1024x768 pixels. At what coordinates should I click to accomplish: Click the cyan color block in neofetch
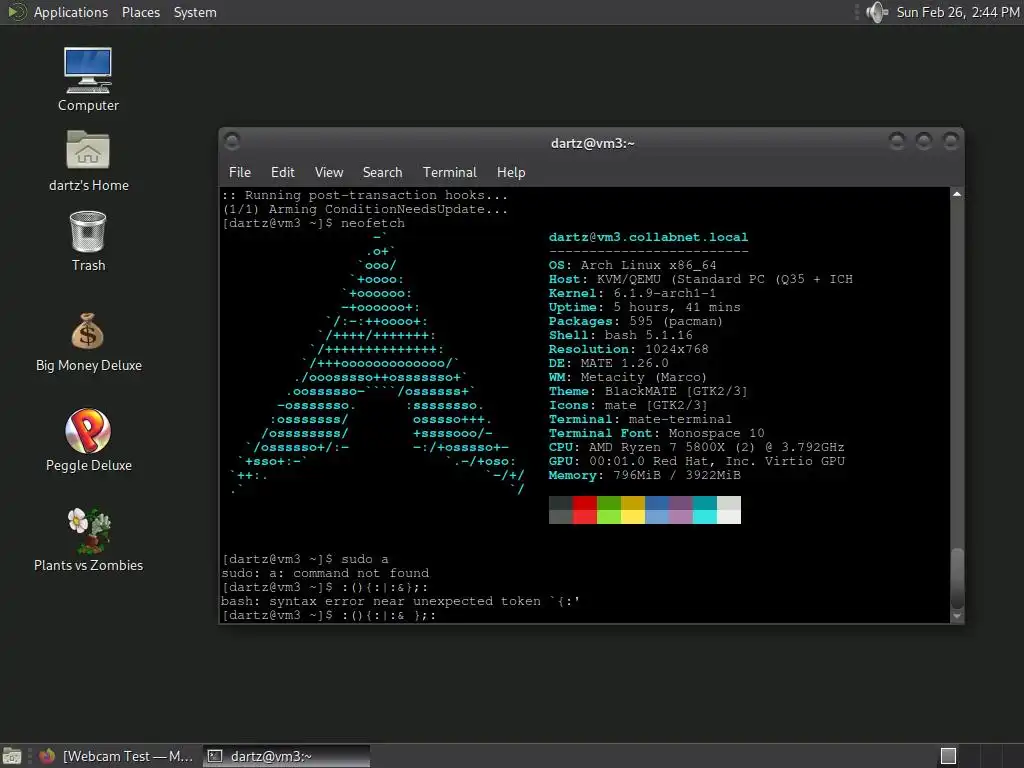pyautogui.click(x=705, y=509)
